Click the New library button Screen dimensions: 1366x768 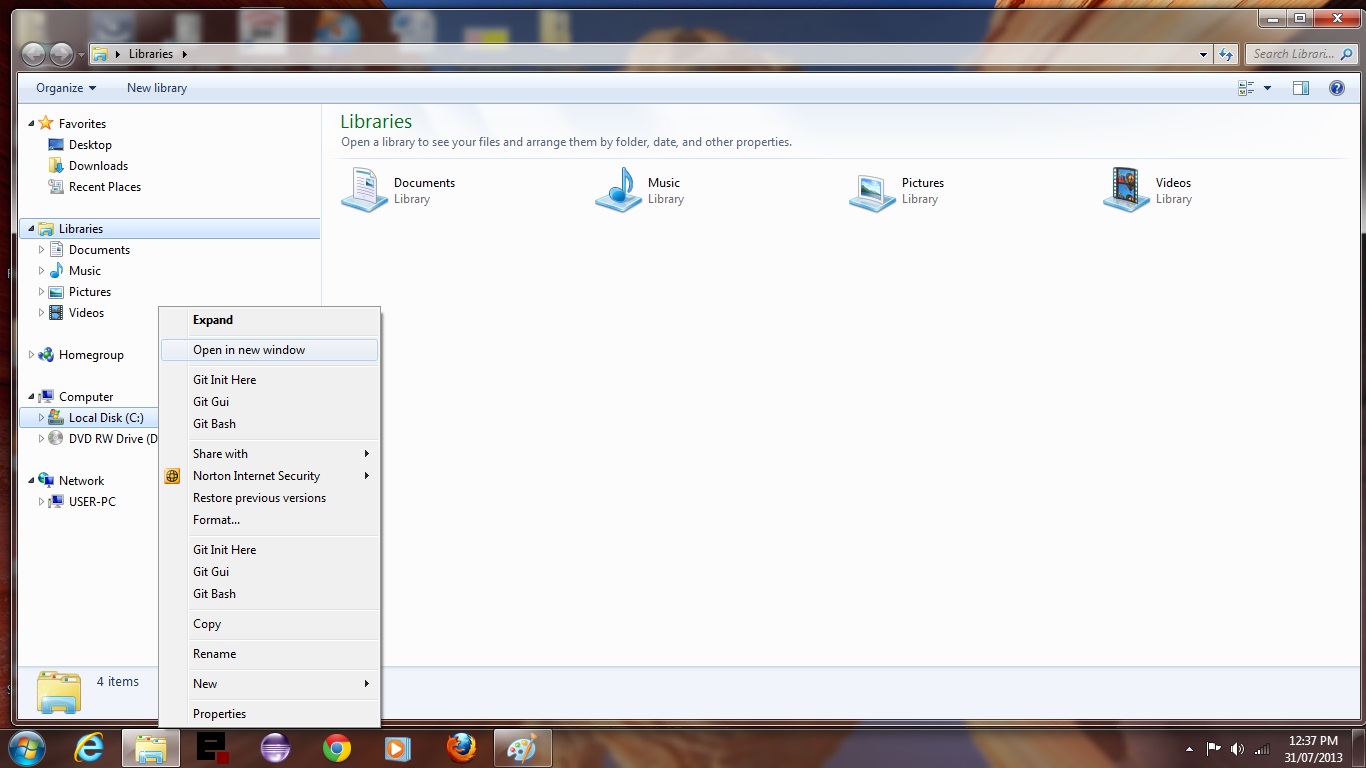coord(157,88)
